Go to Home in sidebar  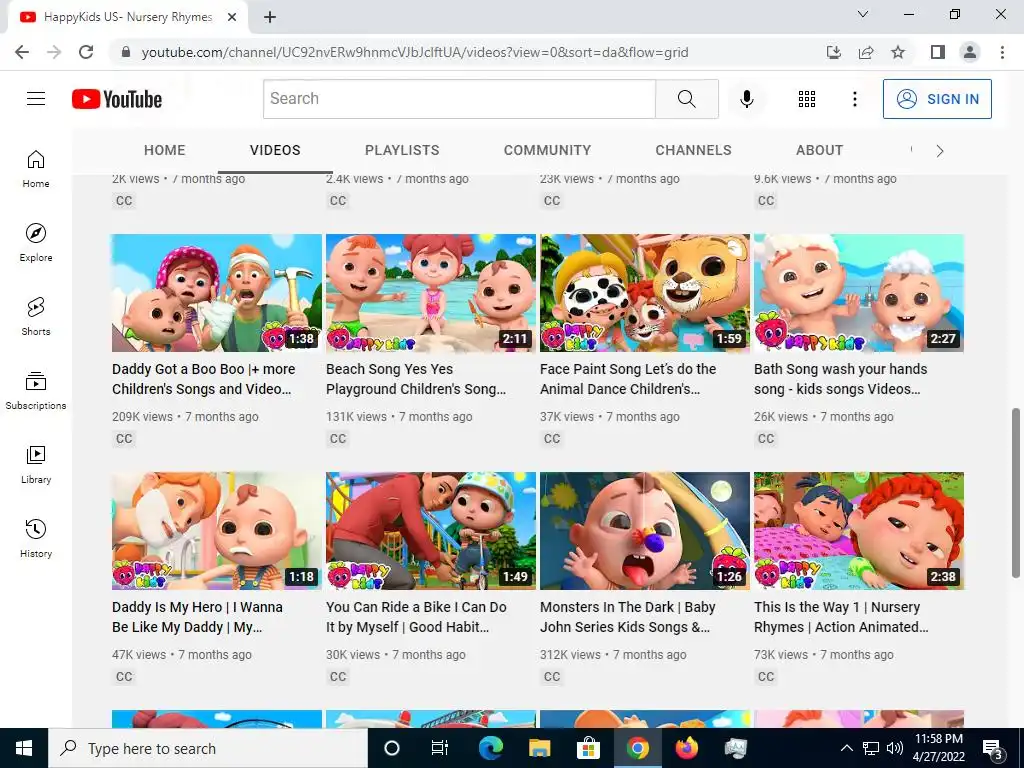(36, 168)
